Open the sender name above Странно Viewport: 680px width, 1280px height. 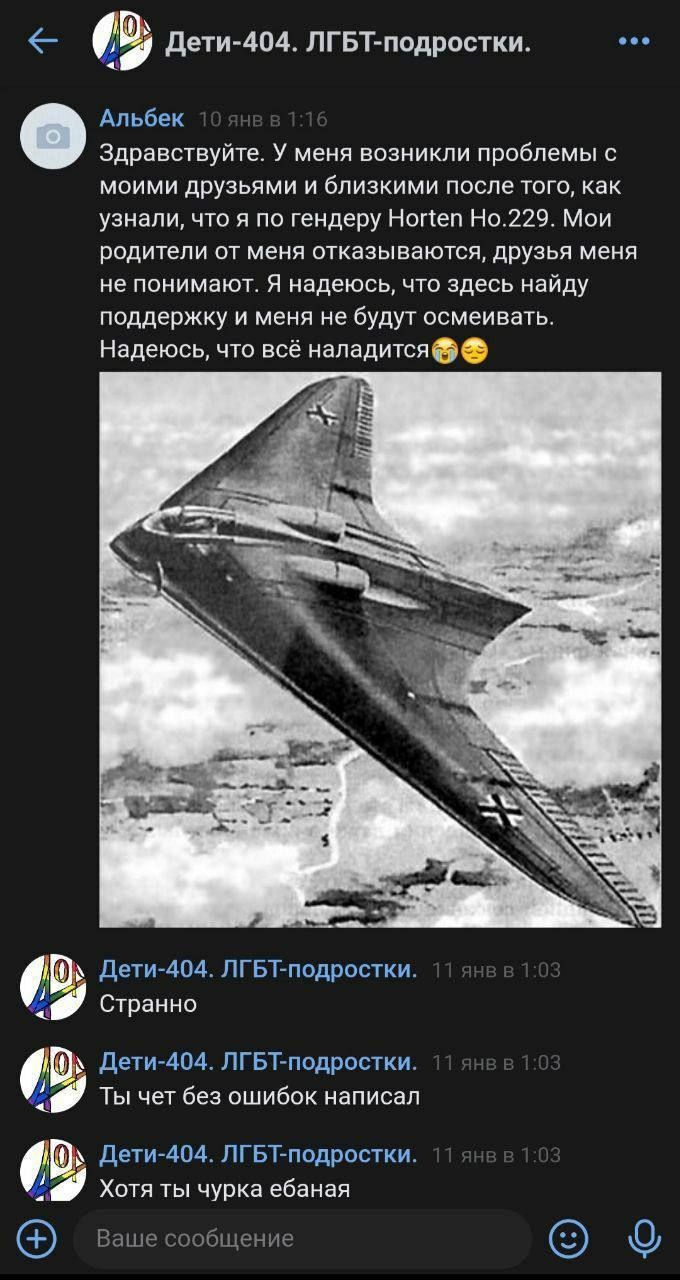pyautogui.click(x=258, y=969)
